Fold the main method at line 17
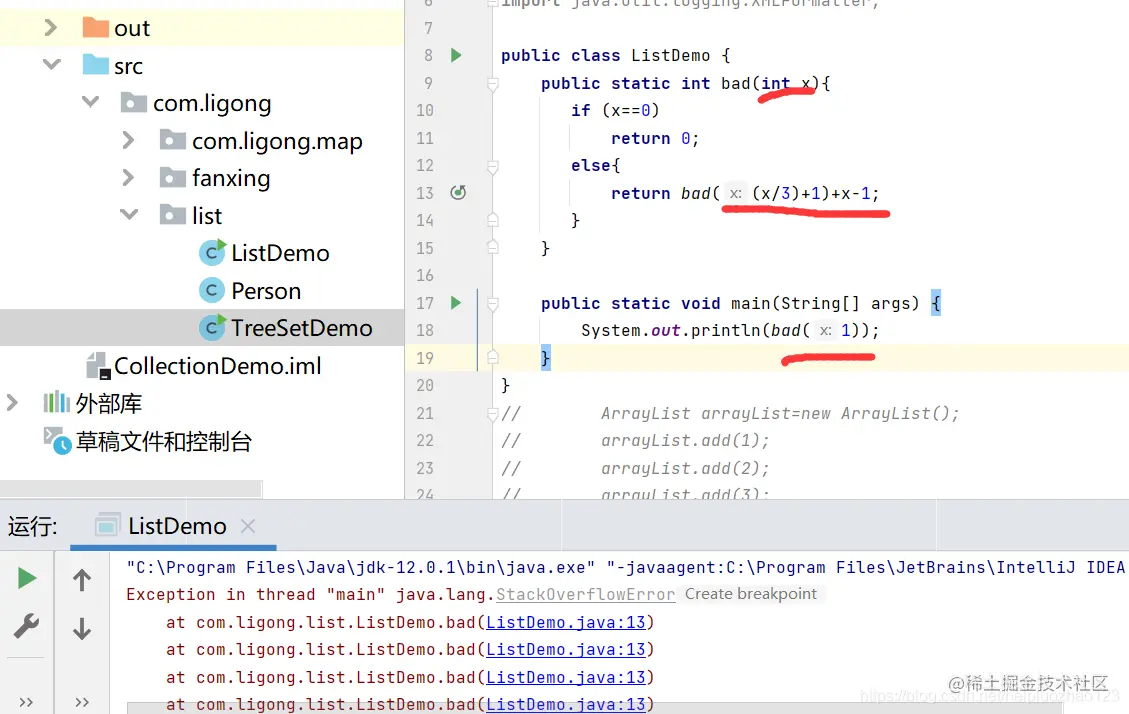Image resolution: width=1129 pixels, height=714 pixels. [x=492, y=304]
